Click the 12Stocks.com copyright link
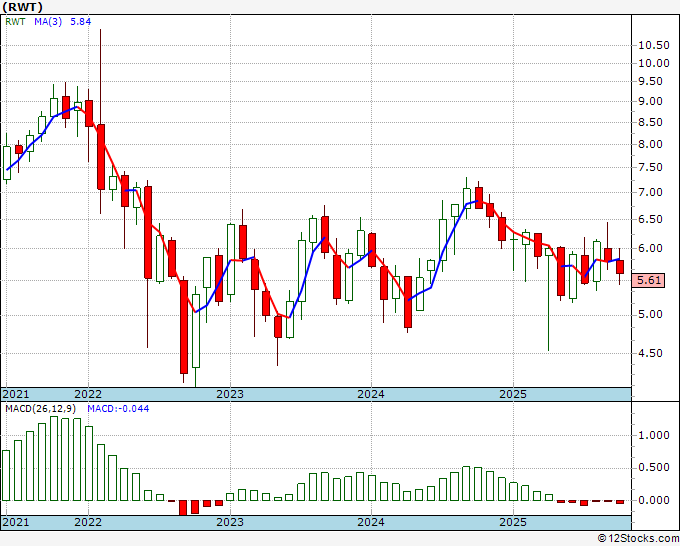 click(x=638, y=539)
